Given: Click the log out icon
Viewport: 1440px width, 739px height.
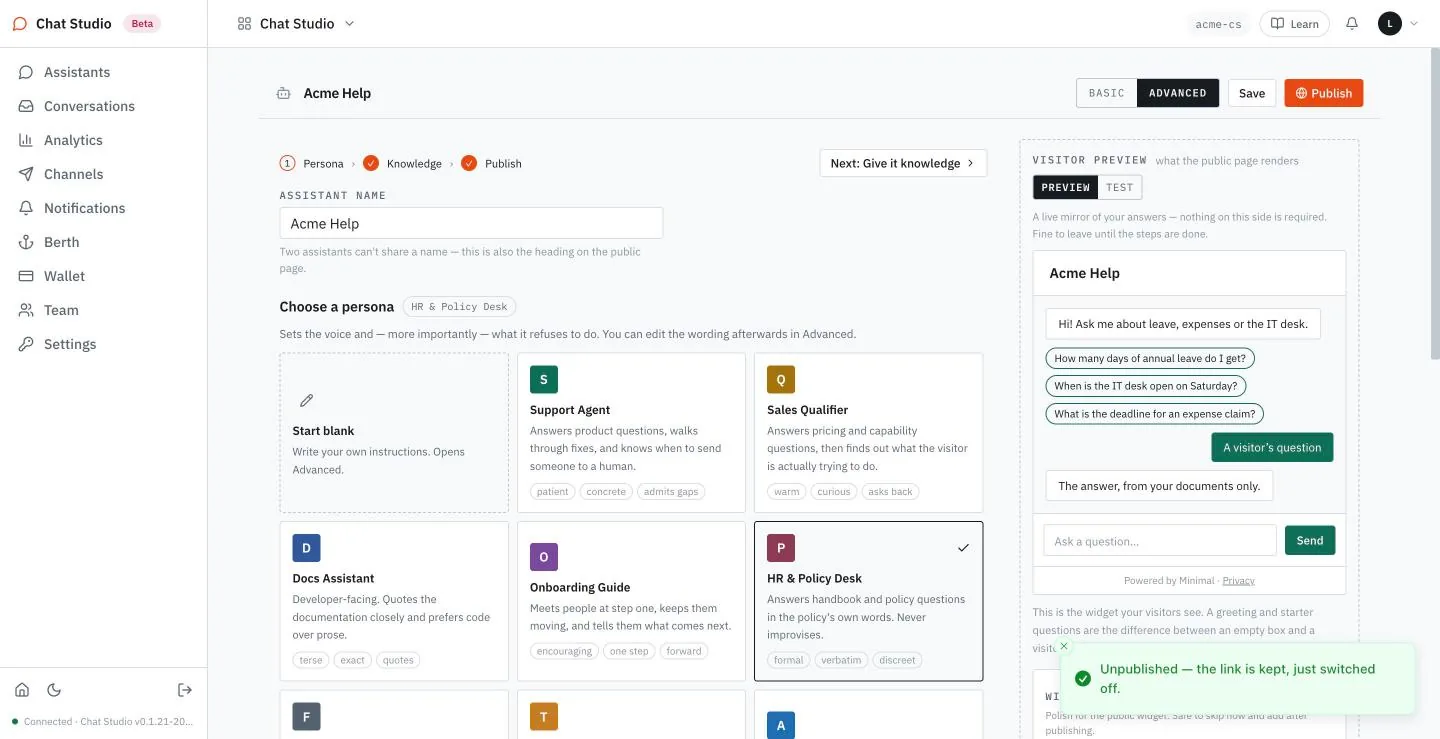Looking at the screenshot, I should pos(185,690).
